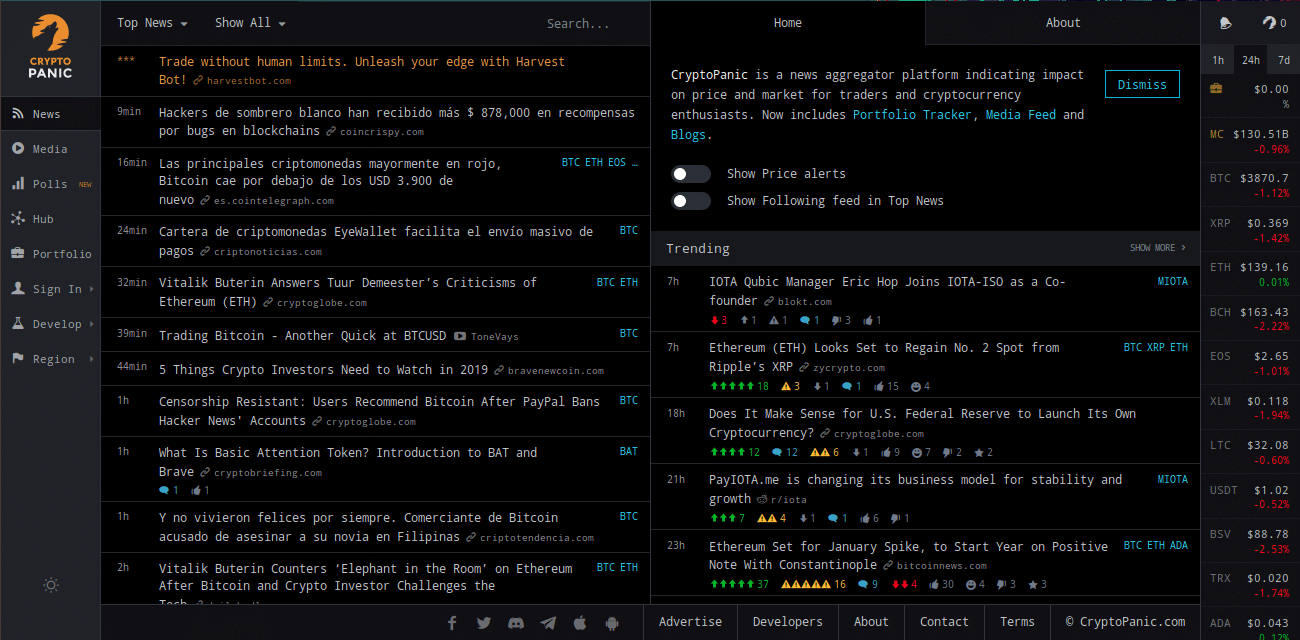The width and height of the screenshot is (1300, 640).
Task: Open the News feed icon in sidebar
Action: tap(18, 114)
